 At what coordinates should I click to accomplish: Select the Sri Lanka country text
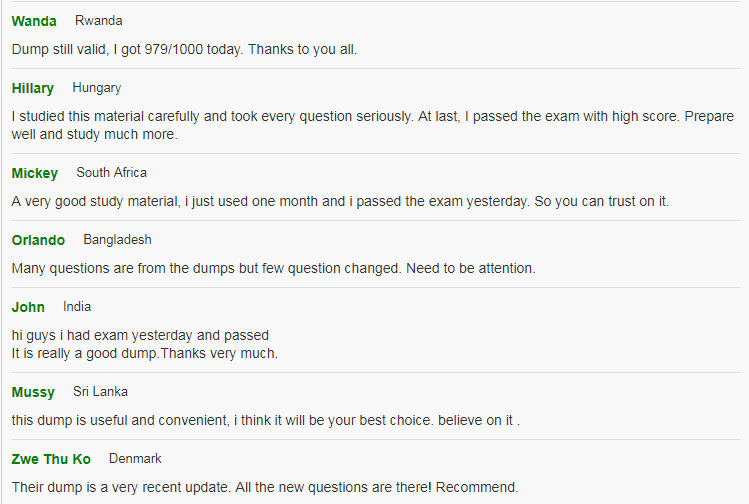(100, 391)
